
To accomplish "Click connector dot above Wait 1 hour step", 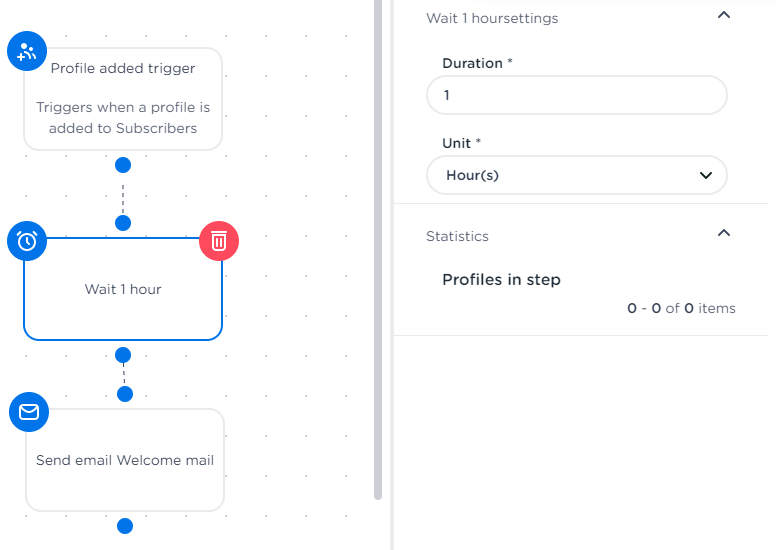I will [x=123, y=223].
